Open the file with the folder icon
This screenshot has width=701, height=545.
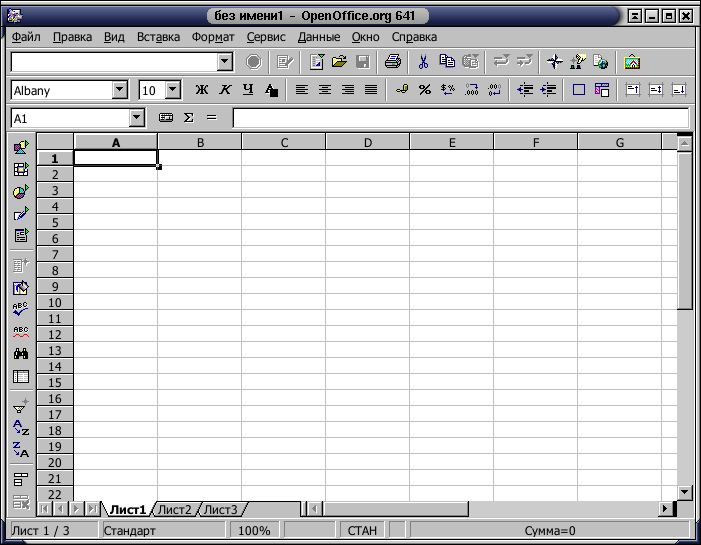[x=339, y=62]
